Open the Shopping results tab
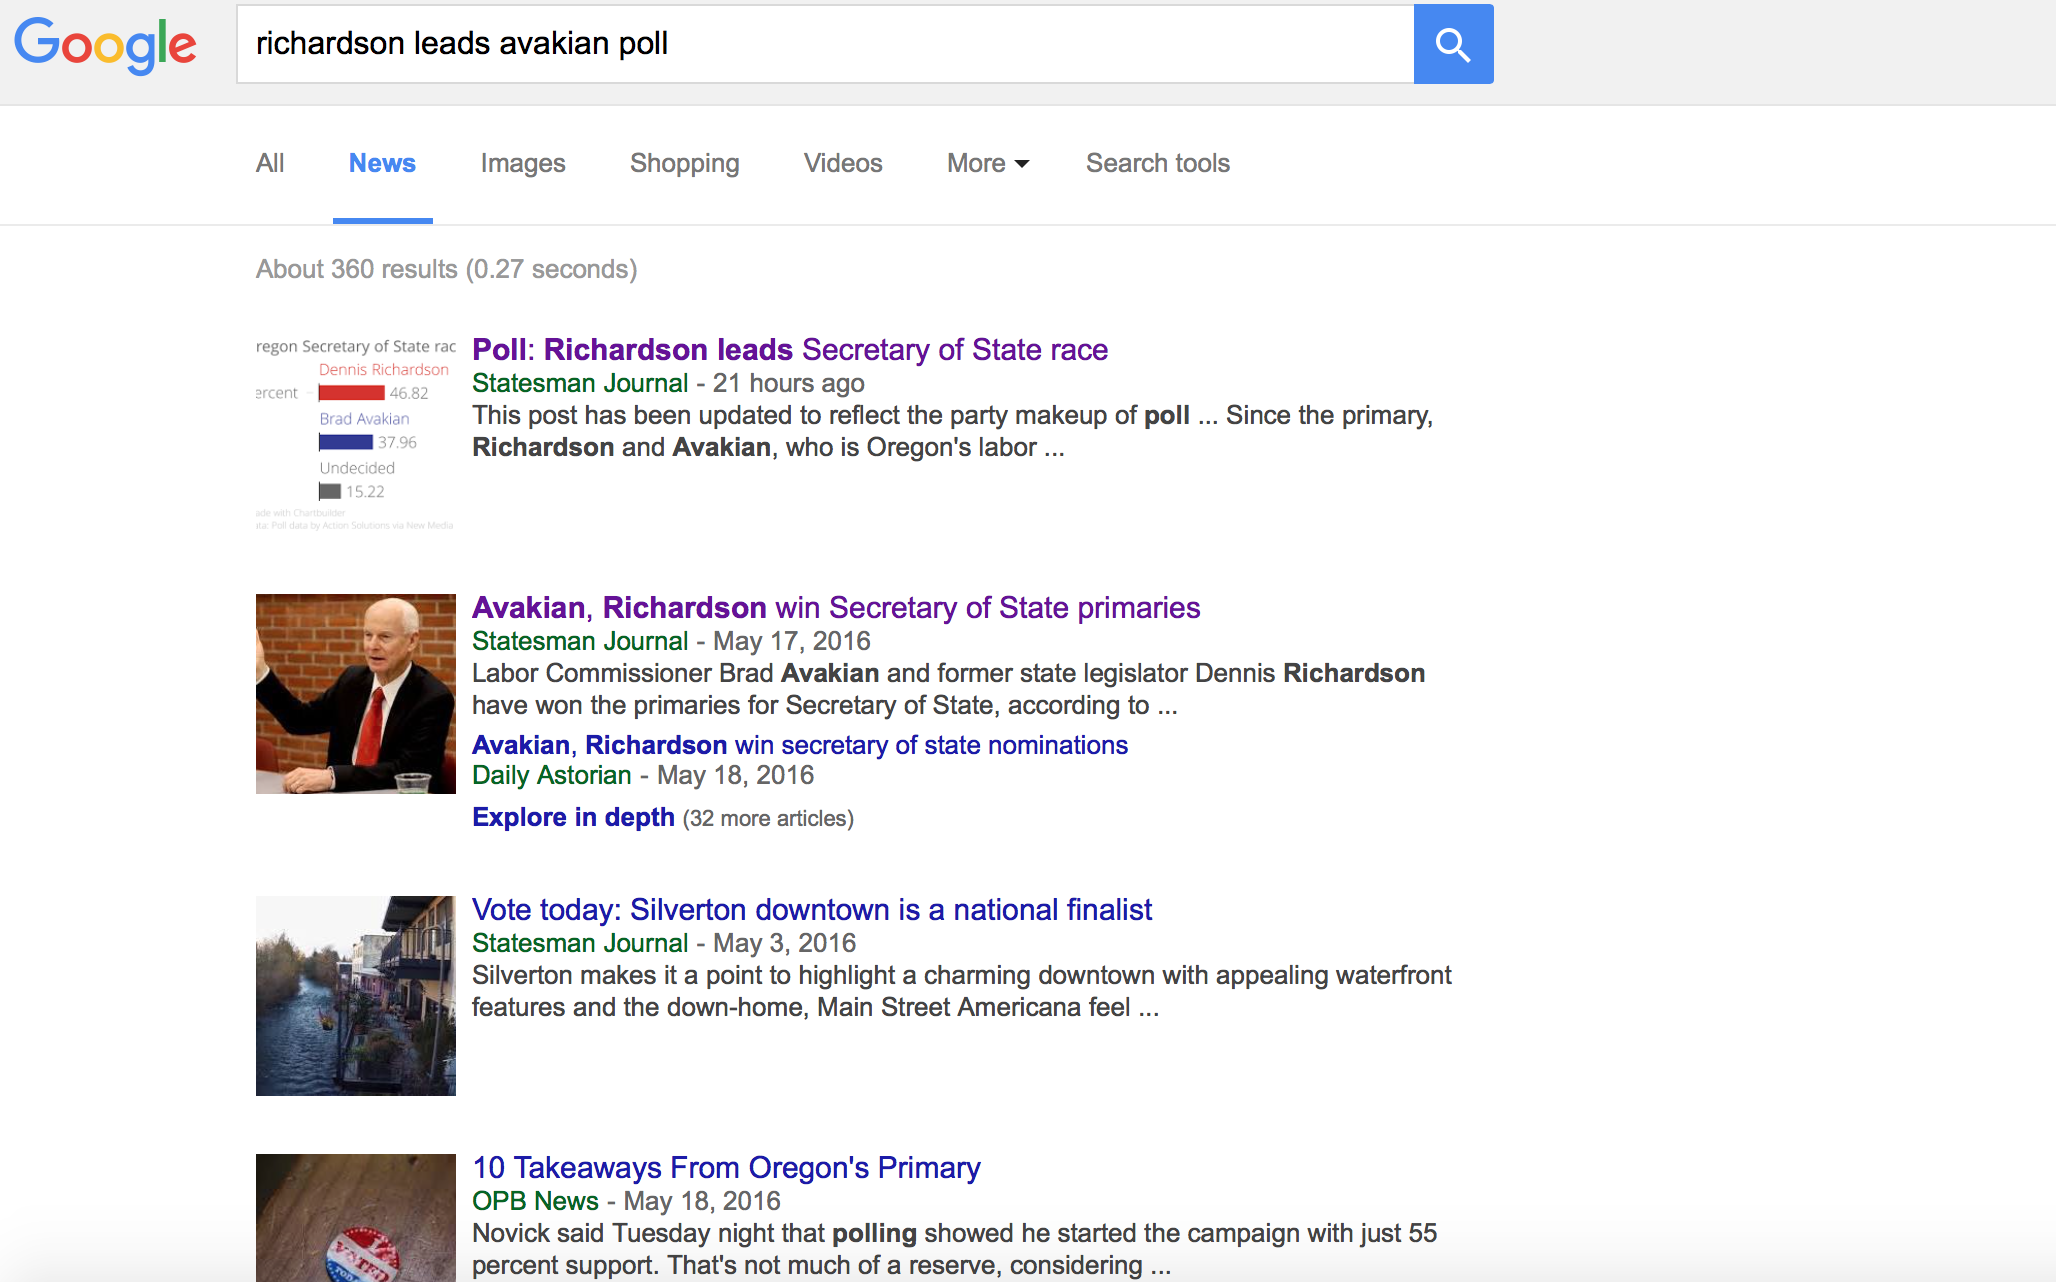This screenshot has width=2056, height=1282. point(684,163)
